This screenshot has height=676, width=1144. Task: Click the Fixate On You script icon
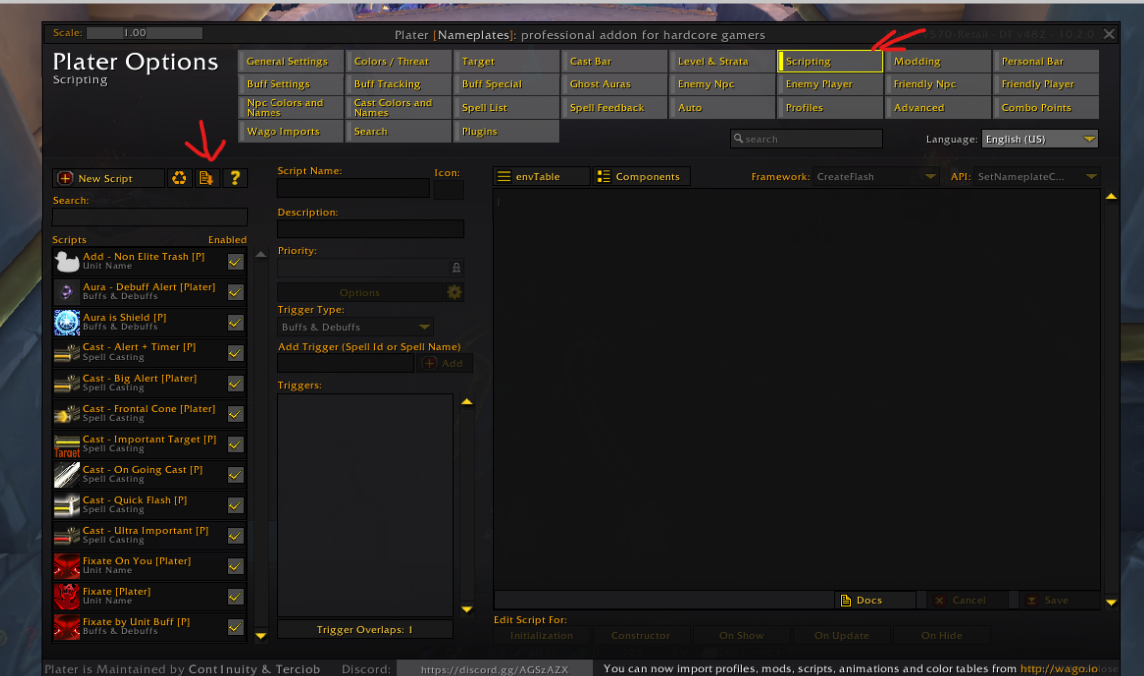(x=67, y=566)
